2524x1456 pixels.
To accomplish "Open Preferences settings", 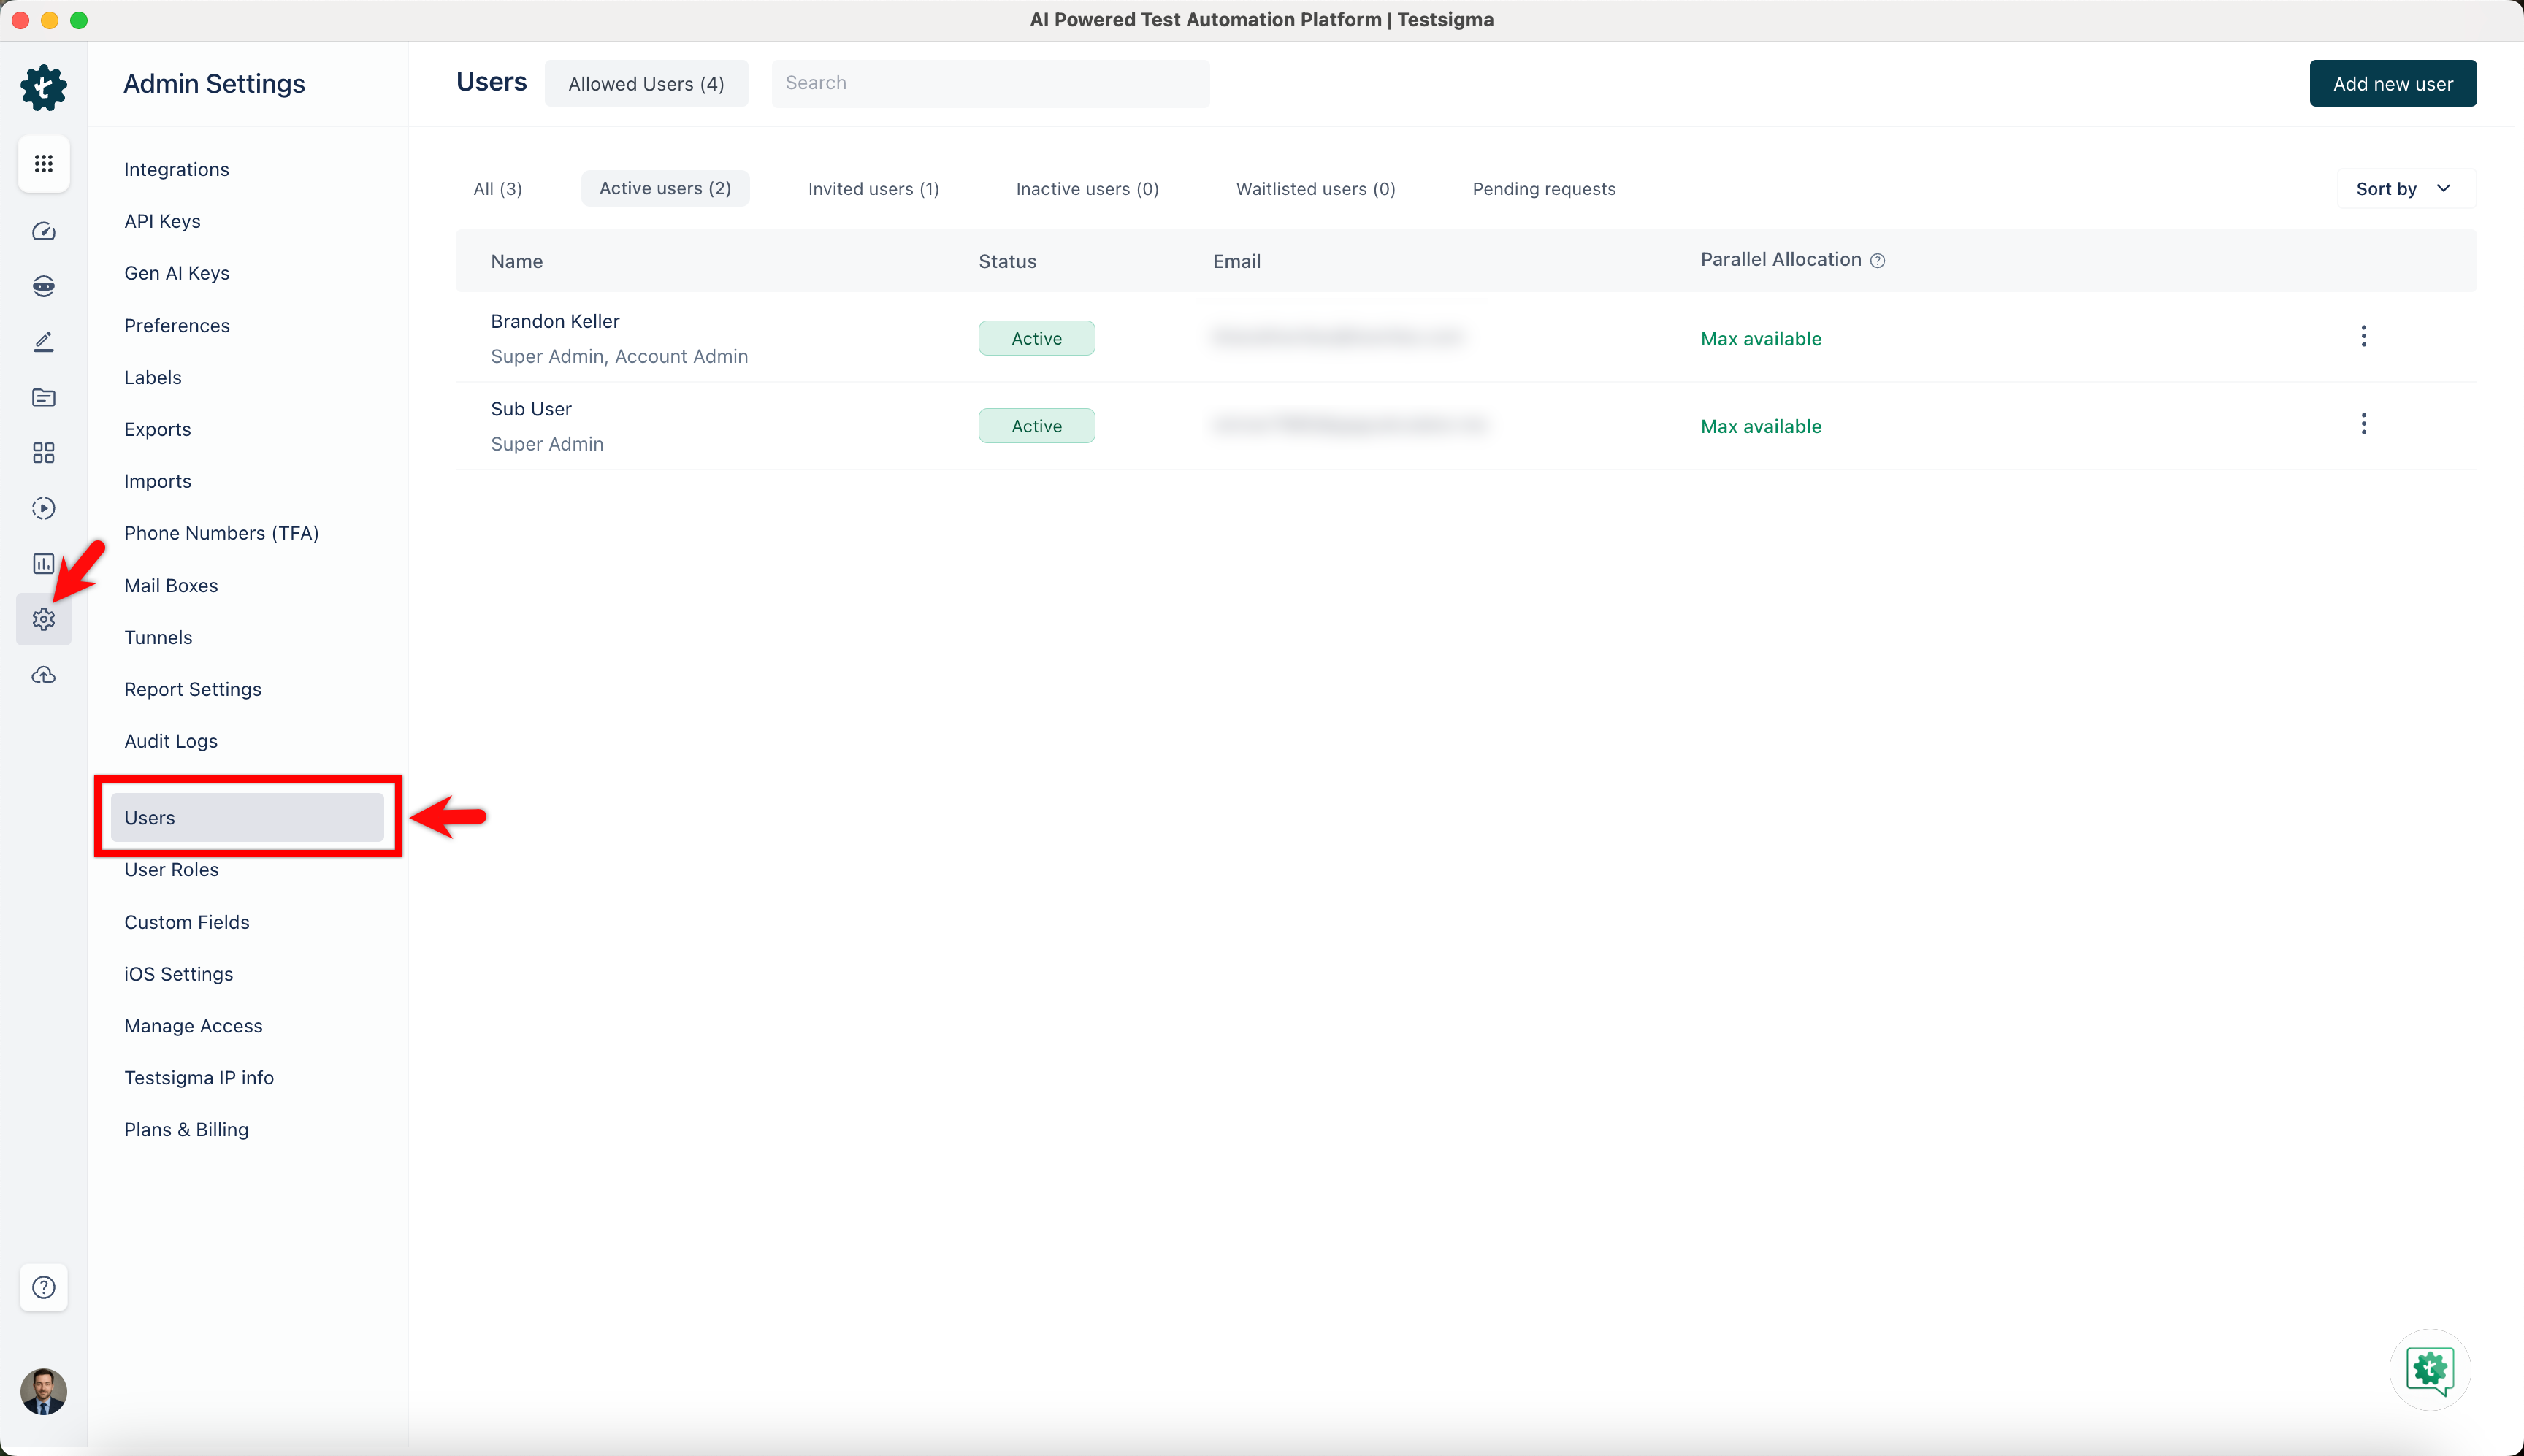I will click(x=176, y=325).
